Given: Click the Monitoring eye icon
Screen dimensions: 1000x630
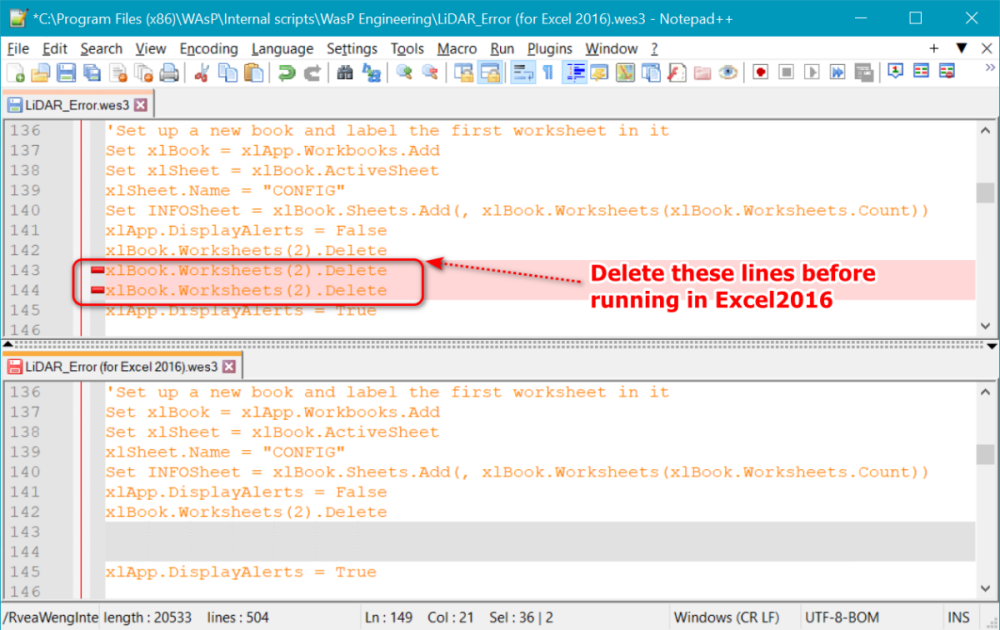Looking at the screenshot, I should pyautogui.click(x=728, y=72).
